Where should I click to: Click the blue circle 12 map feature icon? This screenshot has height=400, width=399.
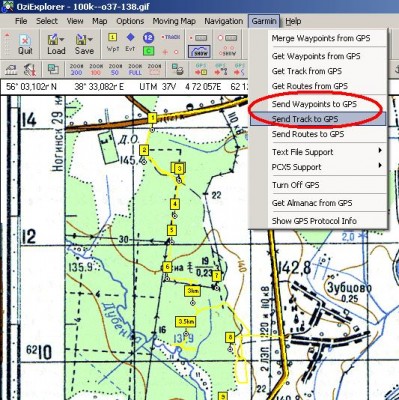[x=148, y=38]
